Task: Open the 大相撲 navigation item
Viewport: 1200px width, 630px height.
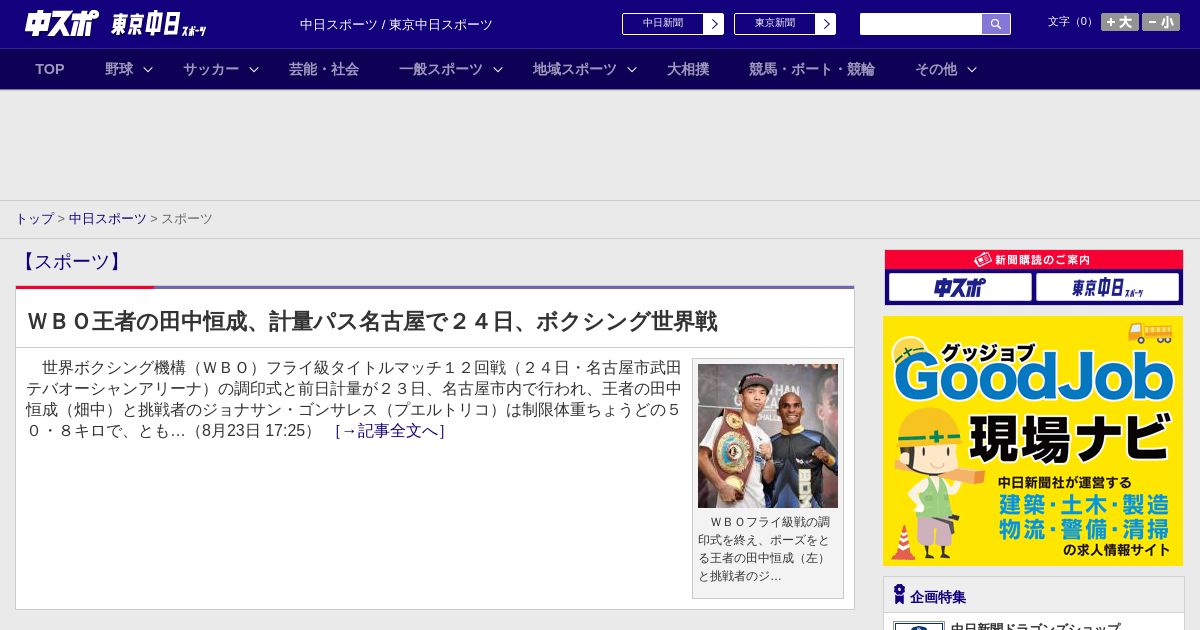Action: click(688, 69)
